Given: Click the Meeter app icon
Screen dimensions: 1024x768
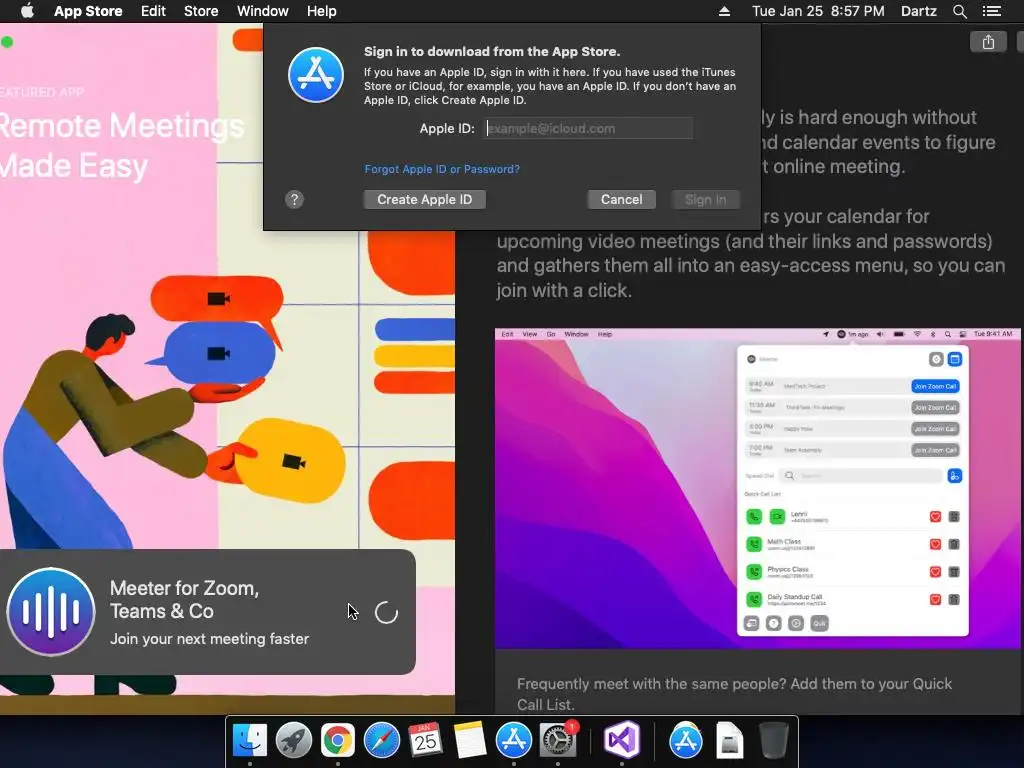Looking at the screenshot, I should (51, 611).
